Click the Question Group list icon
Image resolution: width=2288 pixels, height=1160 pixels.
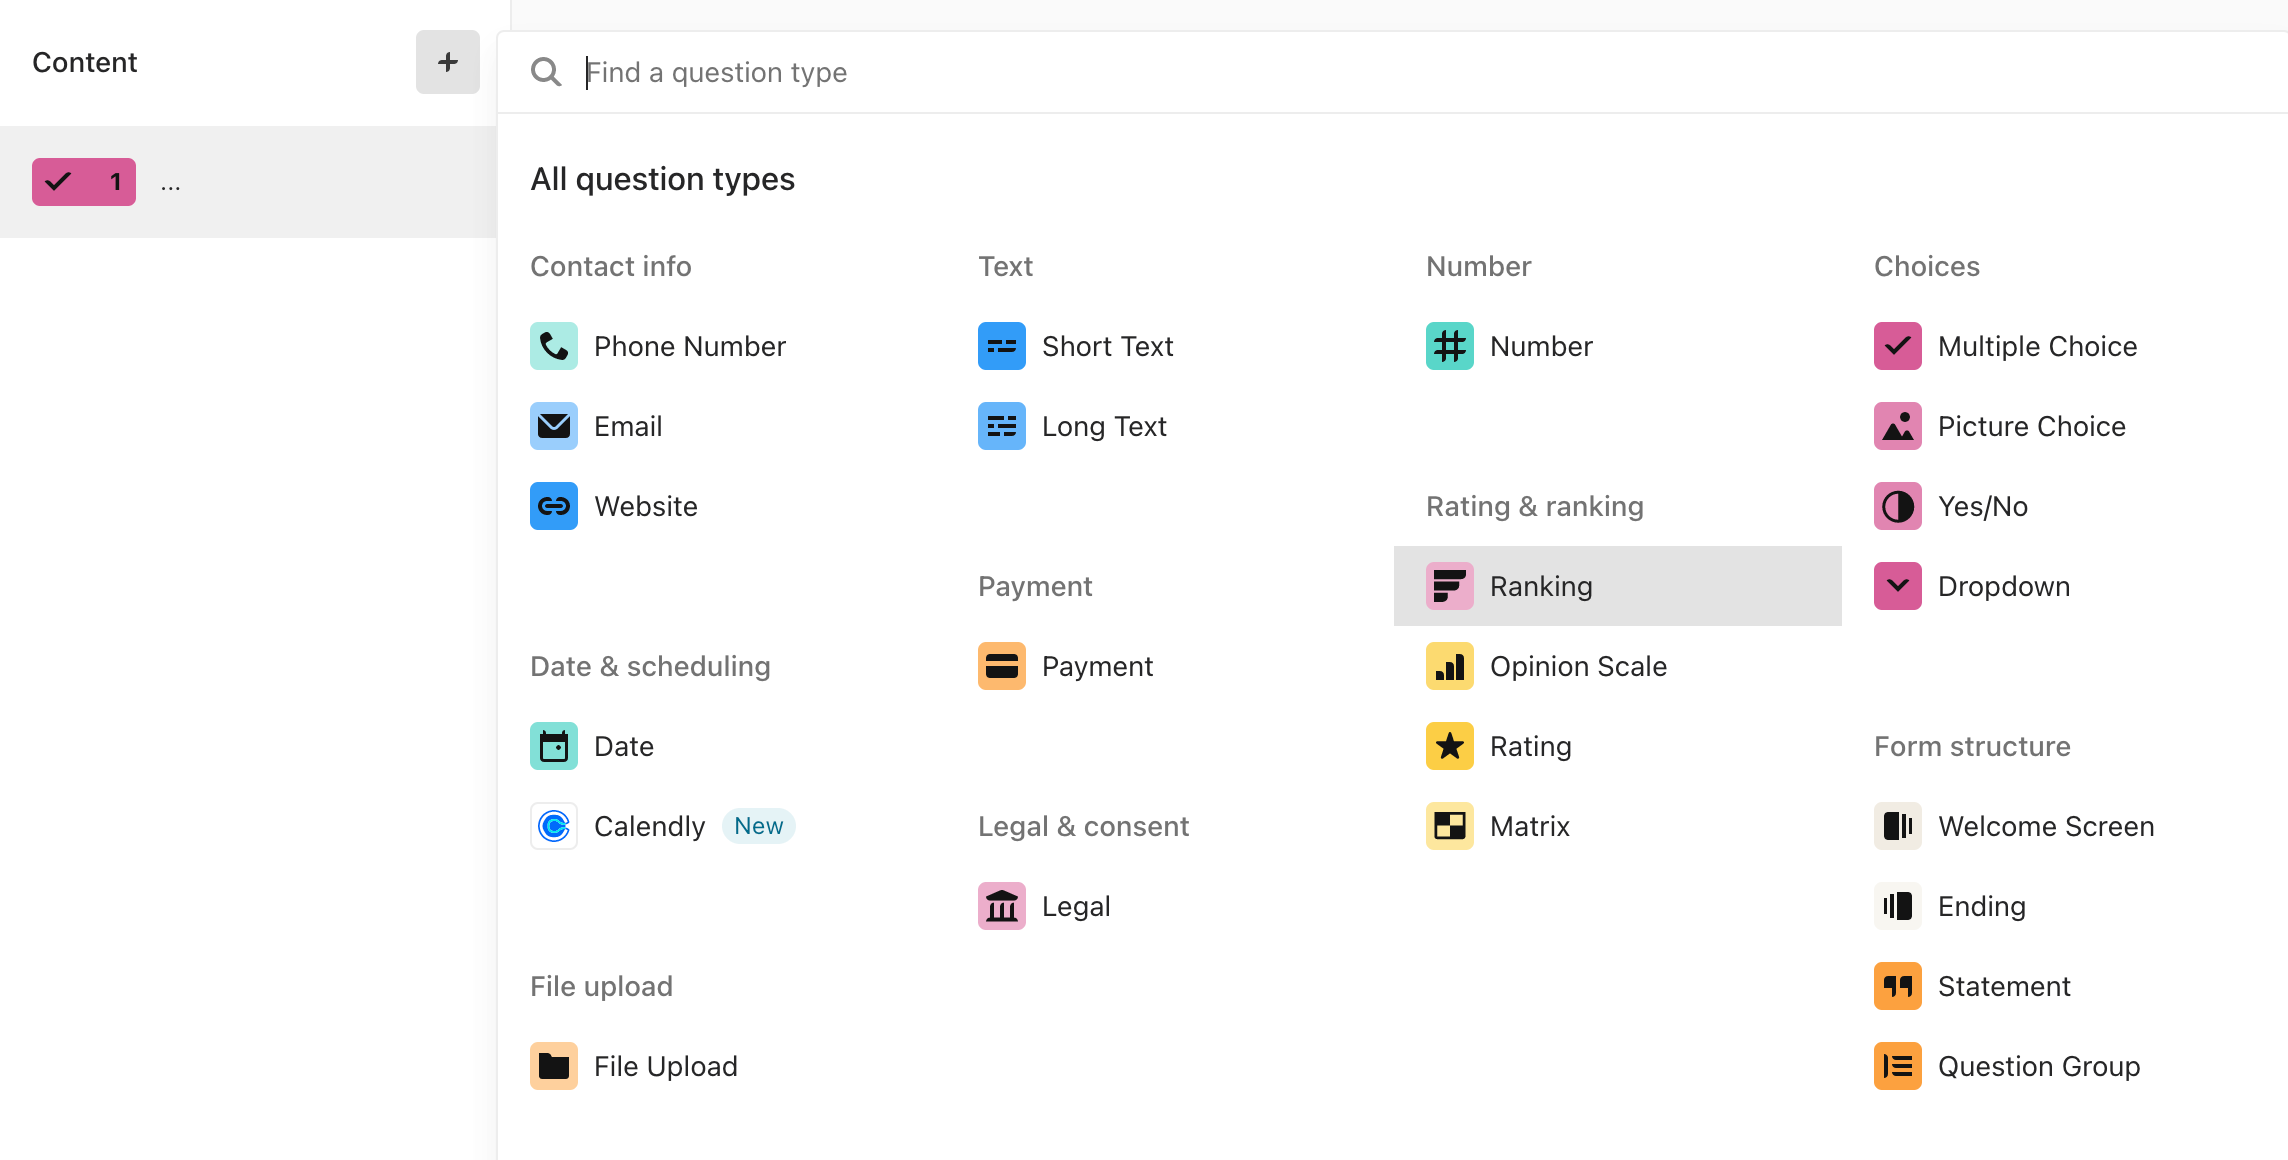click(x=1898, y=1066)
